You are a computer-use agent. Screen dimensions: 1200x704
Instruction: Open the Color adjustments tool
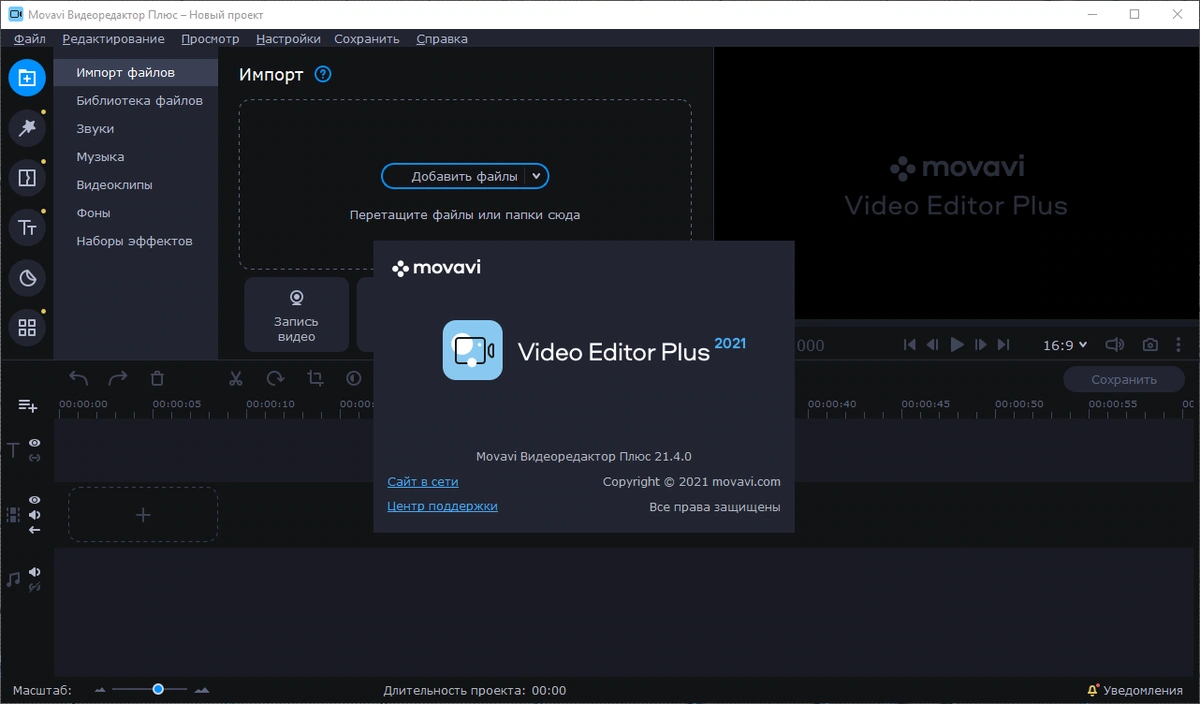point(354,378)
